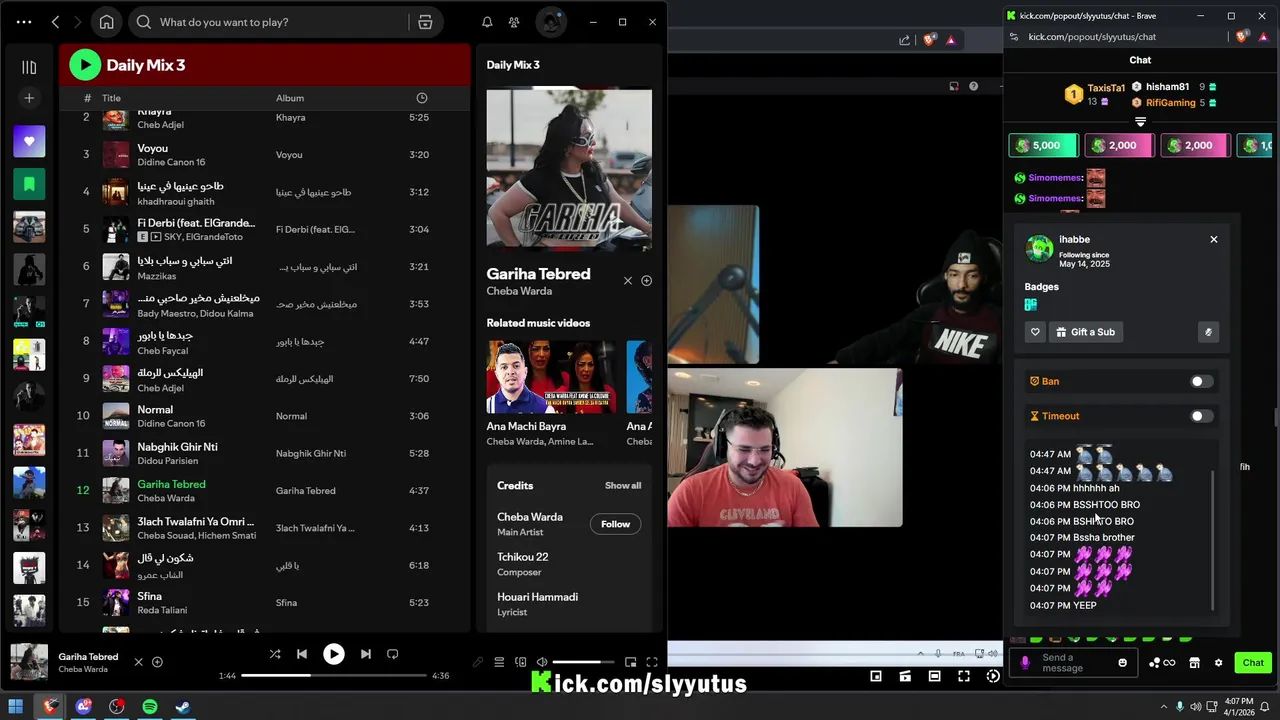Image resolution: width=1280 pixels, height=720 pixels.
Task: Play the Daily Mix 3 green button
Action: click(85, 65)
